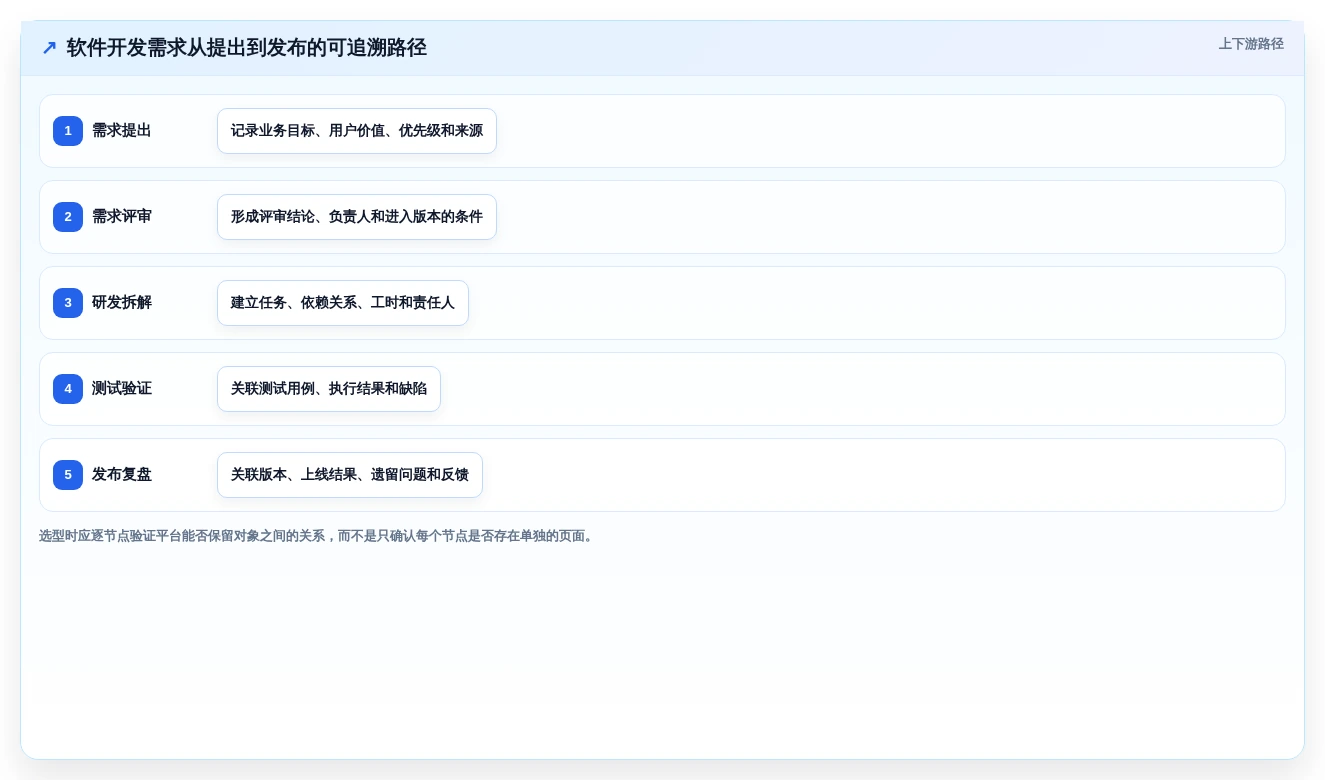
Task: Click step number 2 badge
Action: pyautogui.click(x=68, y=217)
